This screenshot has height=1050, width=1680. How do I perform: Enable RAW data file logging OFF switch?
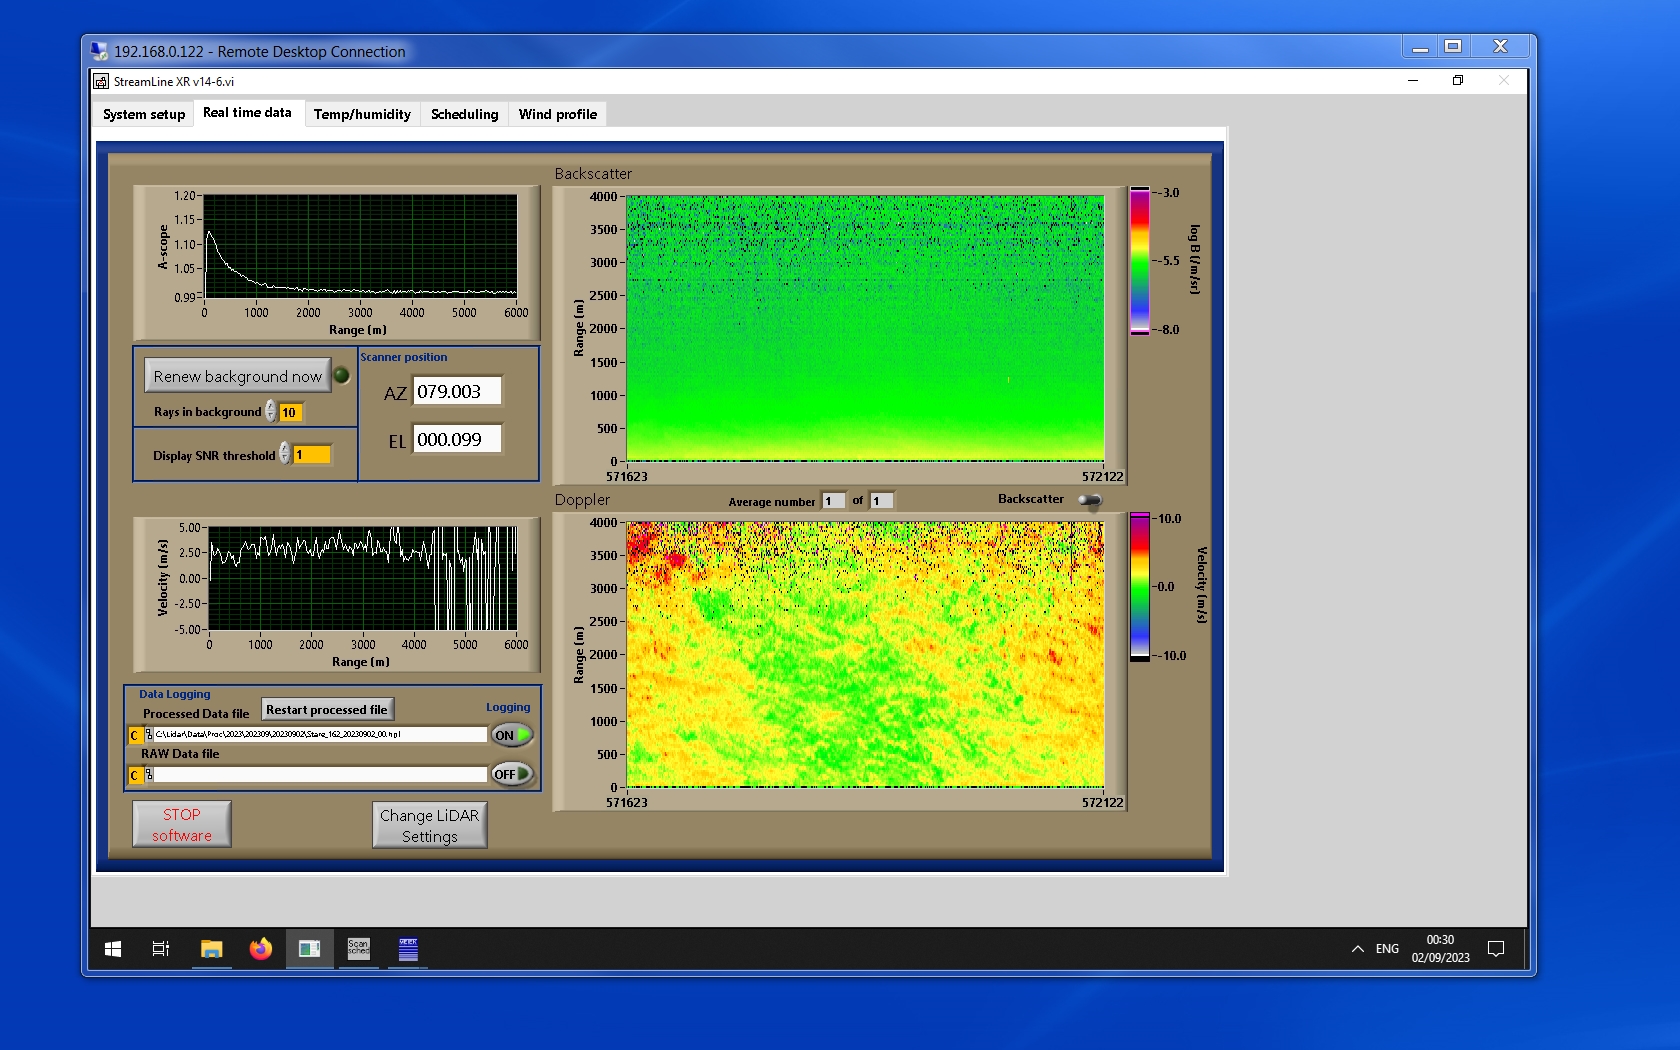click(x=511, y=774)
